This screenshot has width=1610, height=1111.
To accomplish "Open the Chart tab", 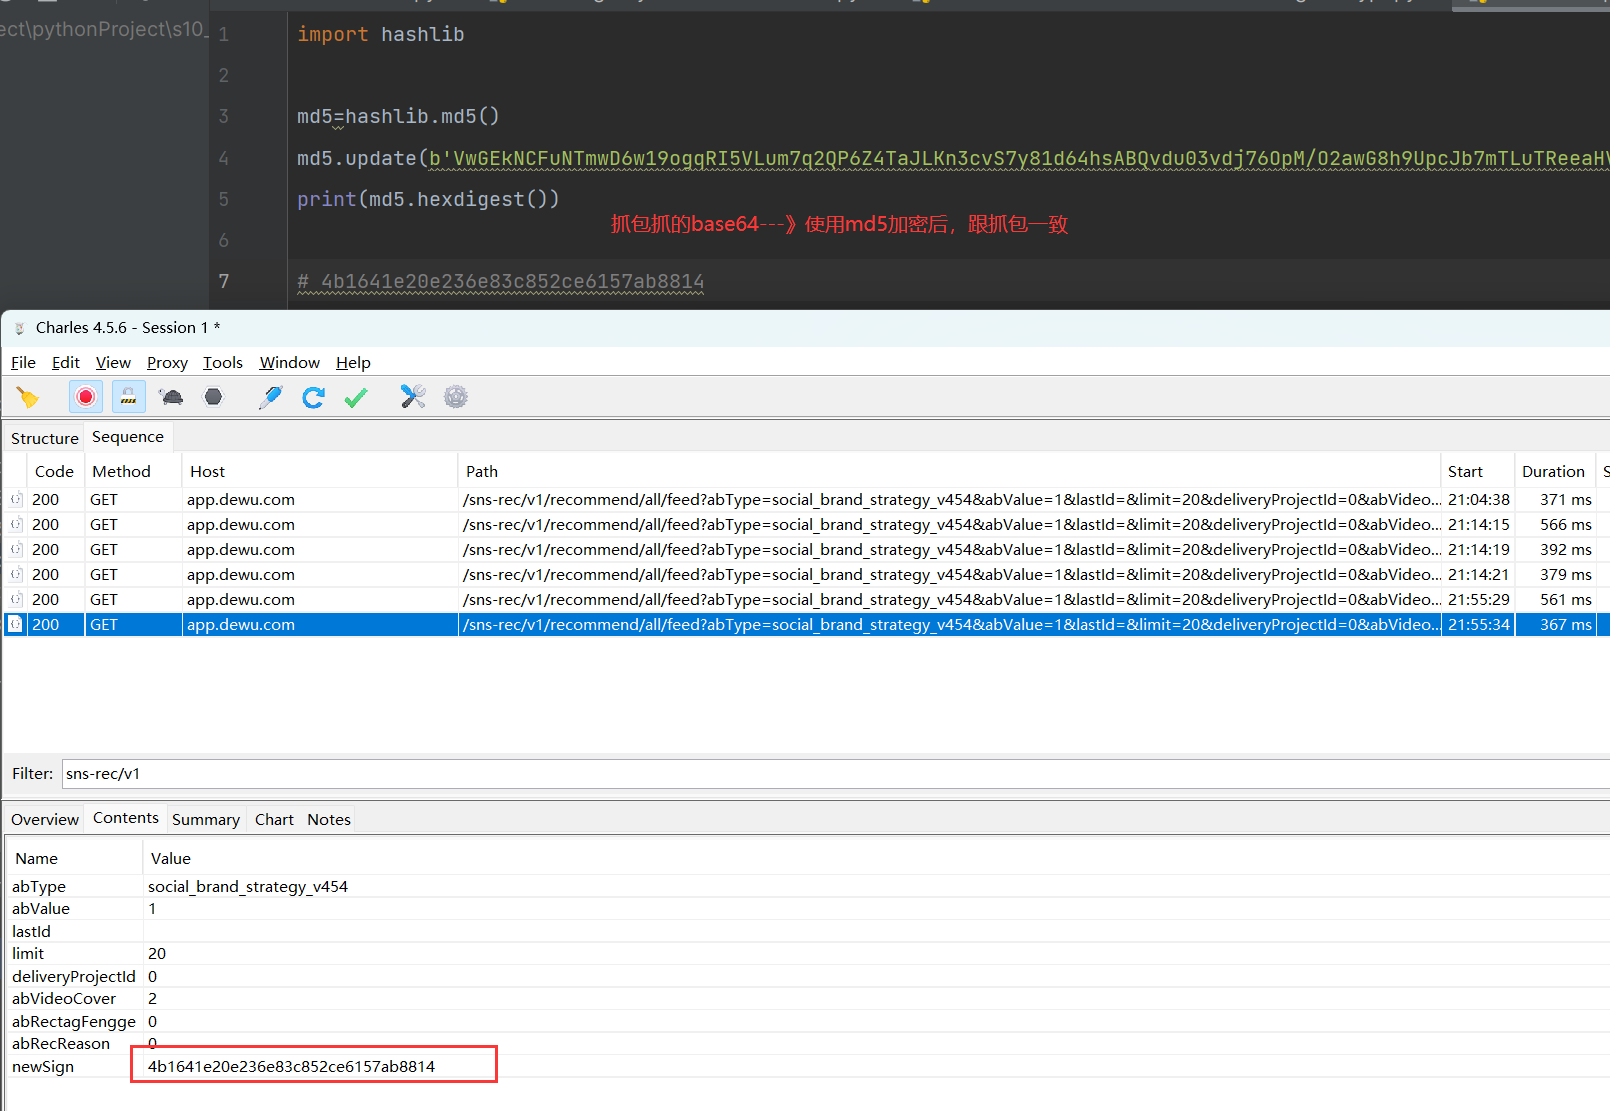I will coord(274,820).
